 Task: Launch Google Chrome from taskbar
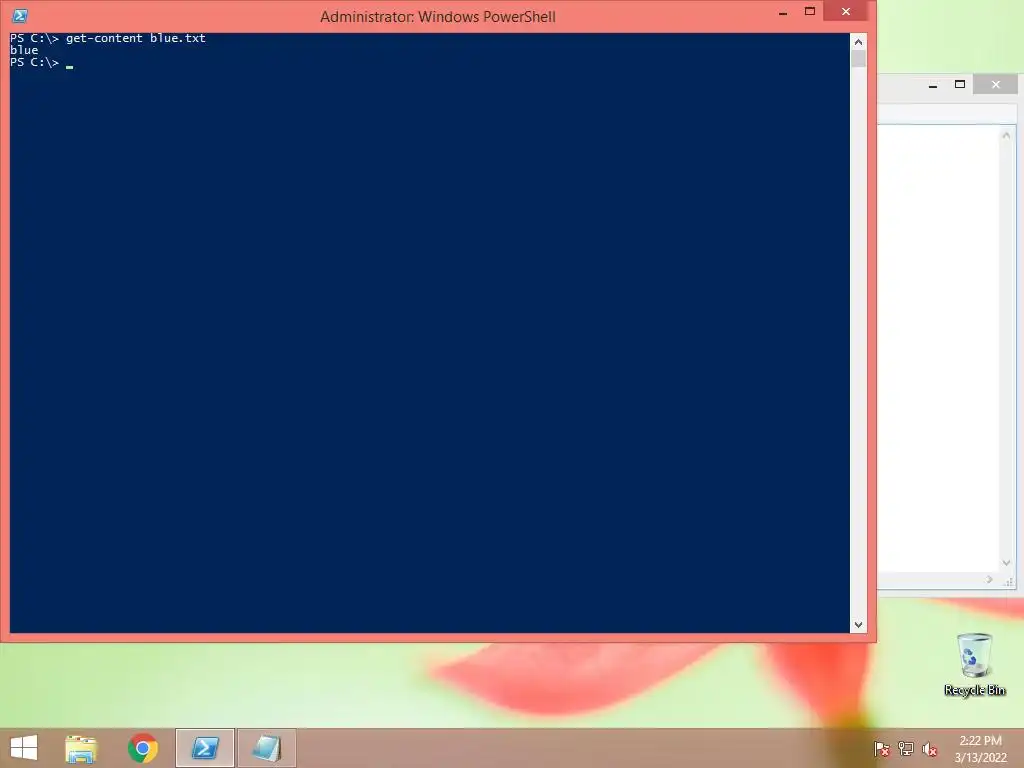[x=143, y=748]
